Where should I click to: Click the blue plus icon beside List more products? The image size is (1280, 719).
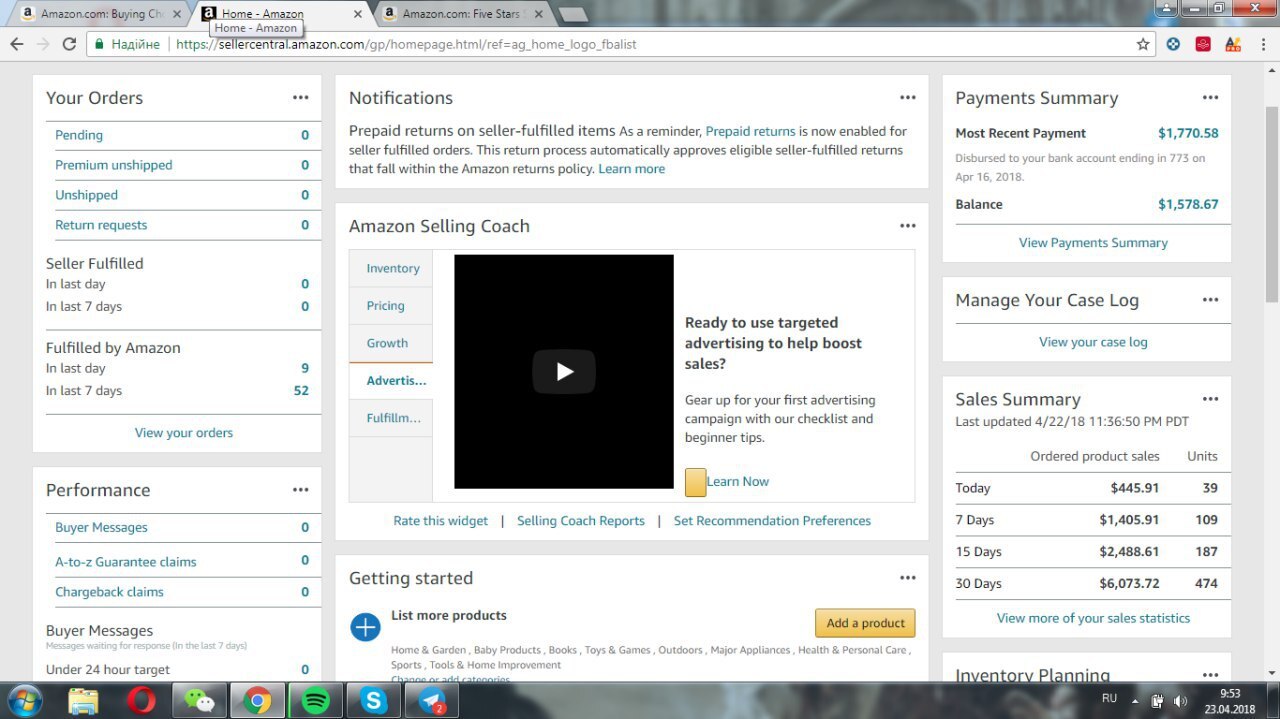(x=365, y=627)
